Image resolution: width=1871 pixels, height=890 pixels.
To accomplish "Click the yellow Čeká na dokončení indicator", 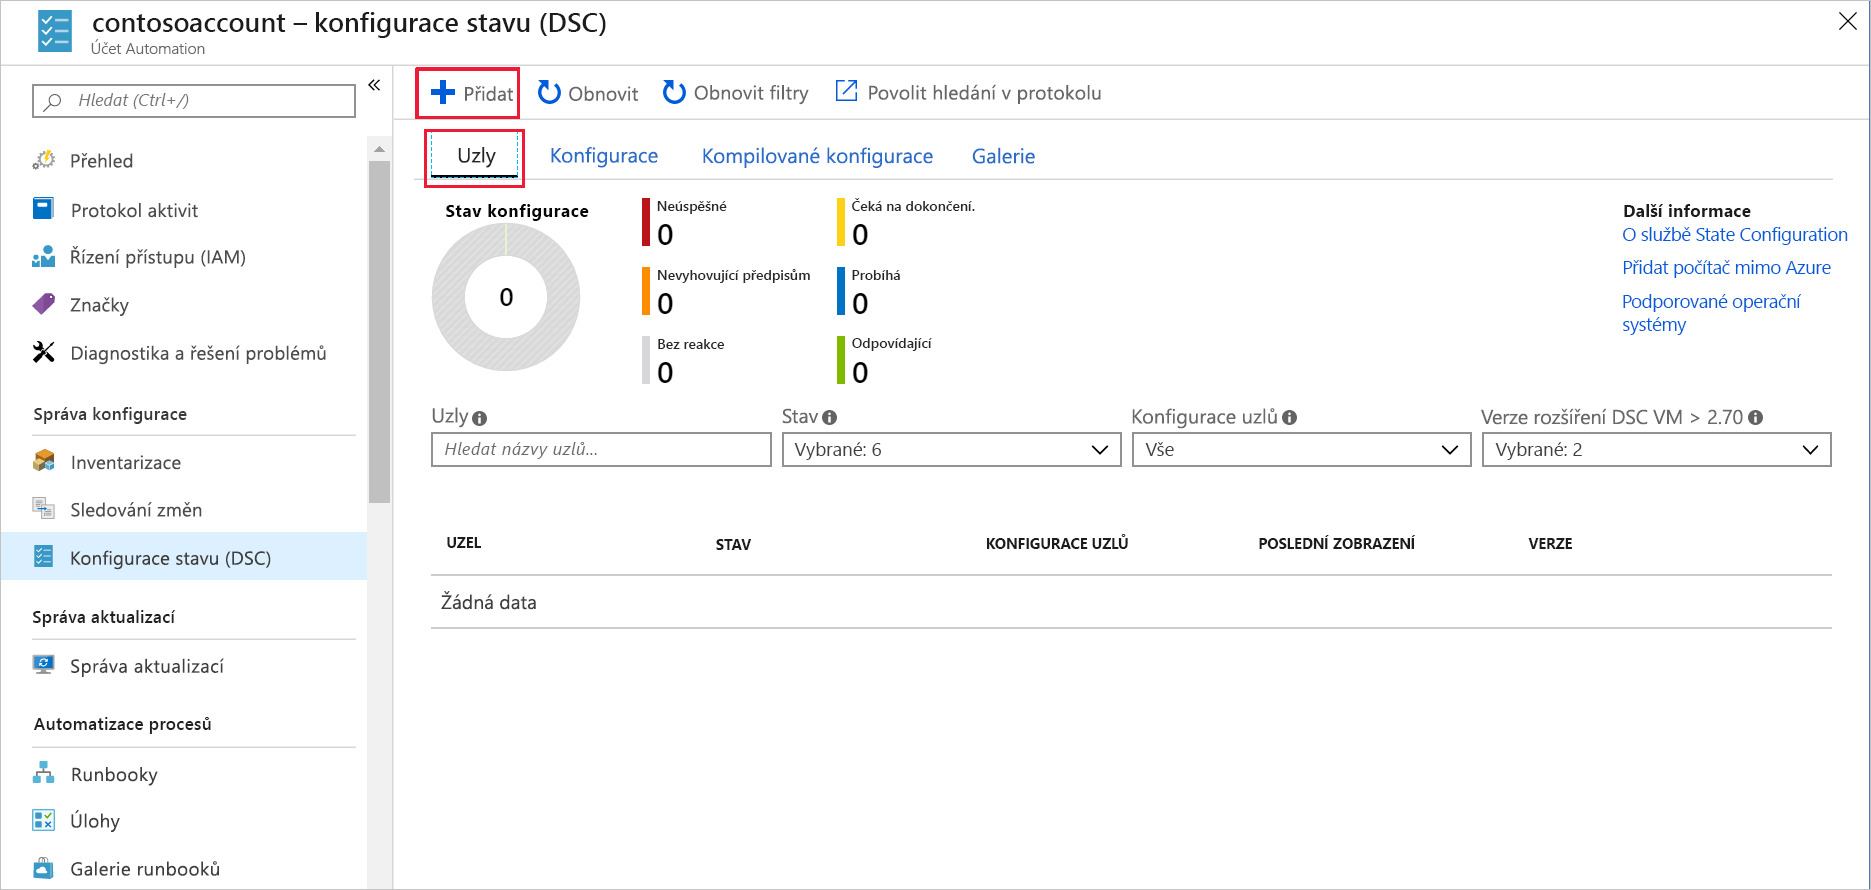I will pyautogui.click(x=840, y=222).
